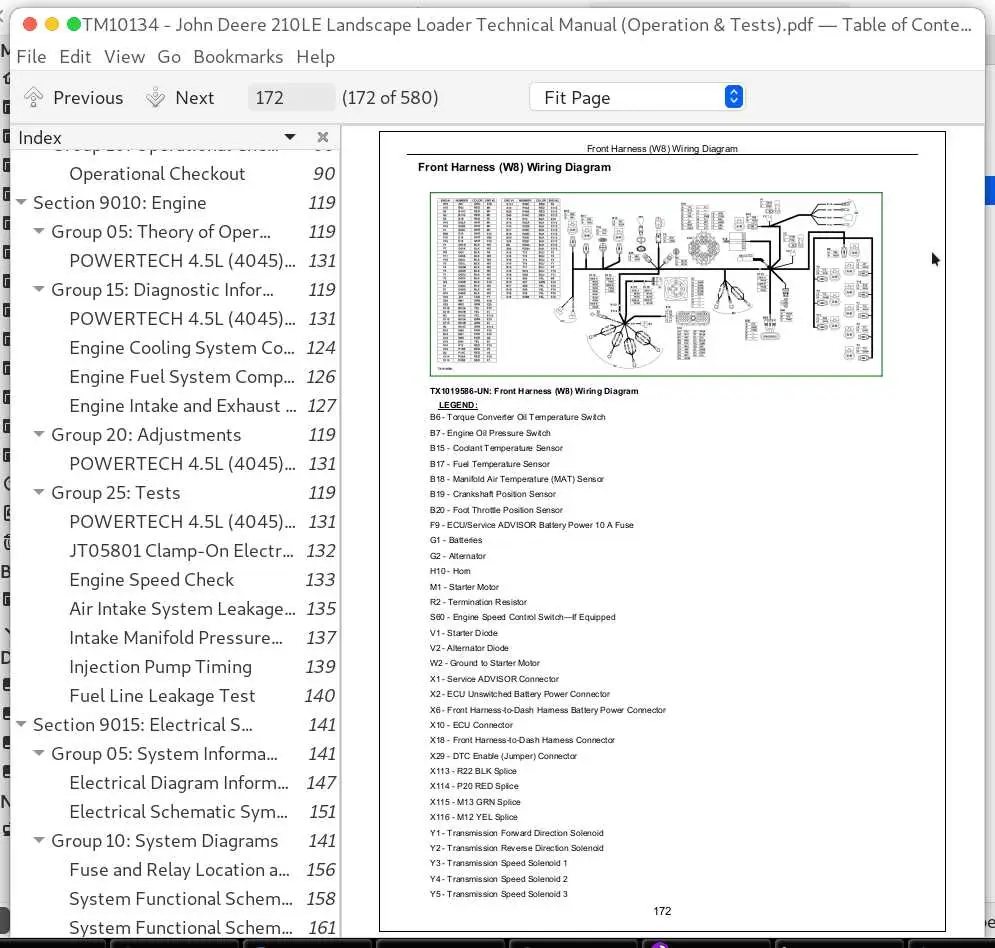Click the LEGEND: underlined heading
Screen dimensions: 995x948
click(458, 405)
